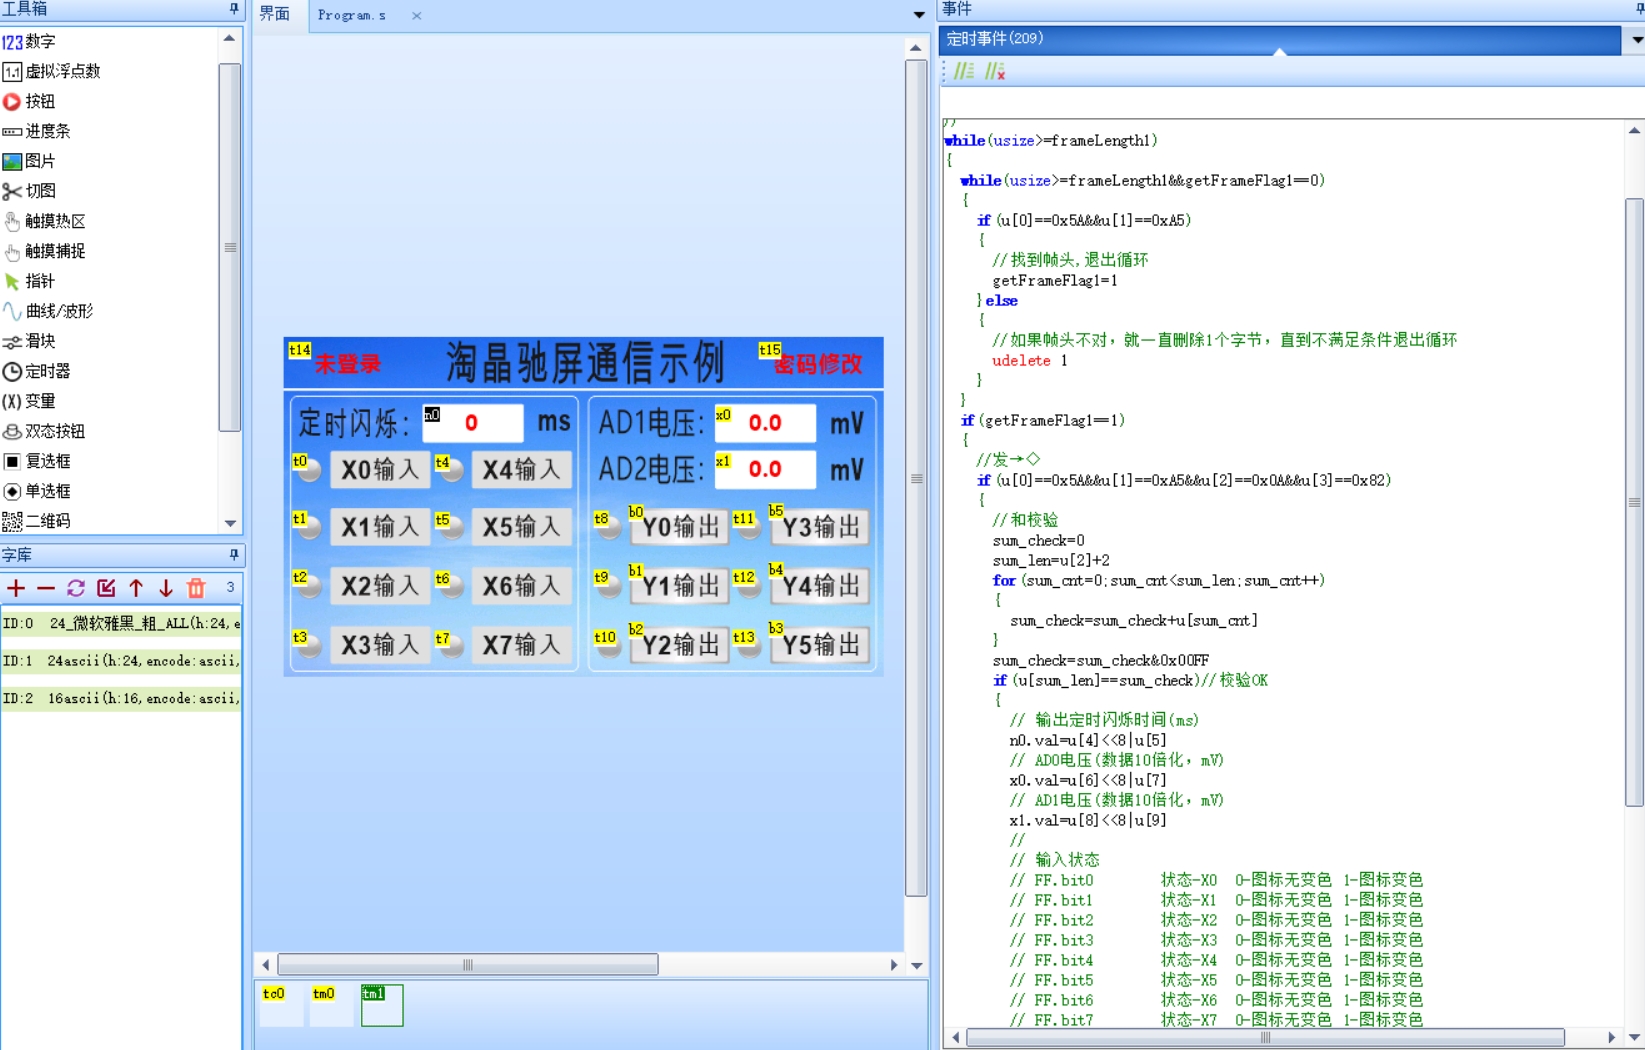Click toolbox list scroll-up arrow
This screenshot has height=1050, width=1645.
pos(230,38)
